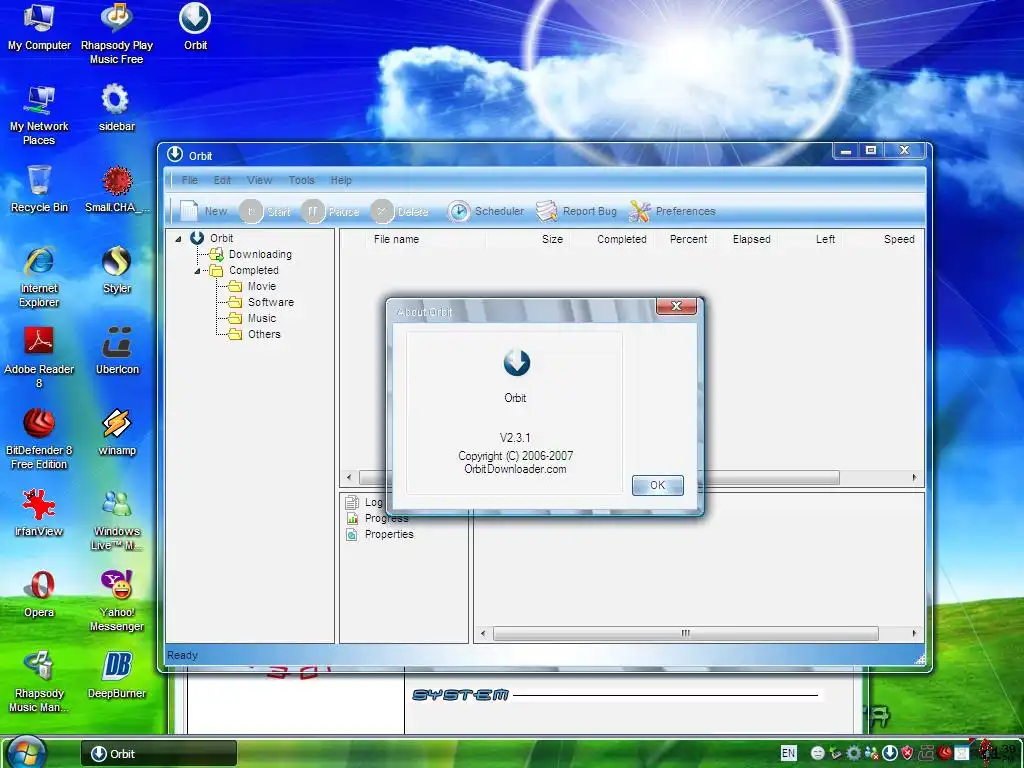Select the winamp desktop icon
1024x768 pixels.
tap(117, 432)
